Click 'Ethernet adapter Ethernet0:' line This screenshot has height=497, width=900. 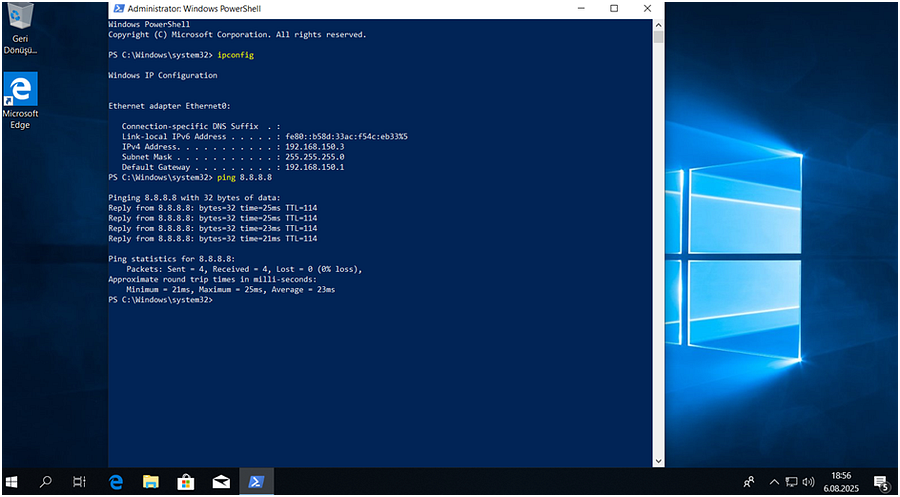[x=169, y=106]
